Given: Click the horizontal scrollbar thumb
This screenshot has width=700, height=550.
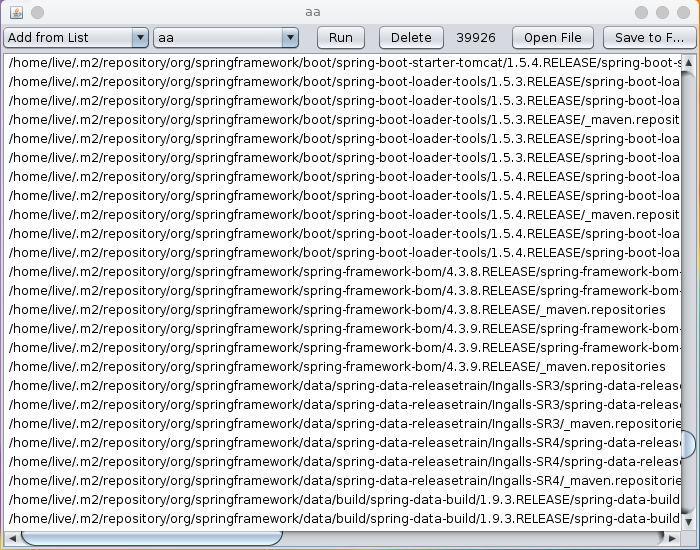Looking at the screenshot, I should click(x=152, y=538).
